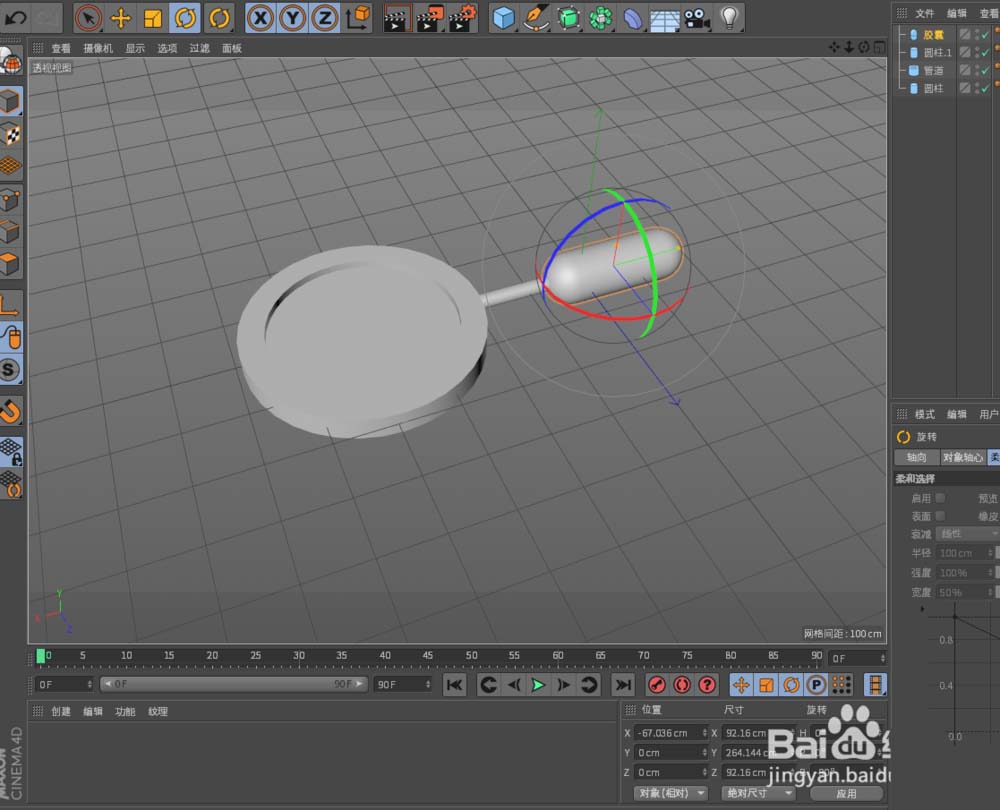This screenshot has height=810, width=1000.
Task: Click Render to Picture Viewer icon
Action: [429, 18]
